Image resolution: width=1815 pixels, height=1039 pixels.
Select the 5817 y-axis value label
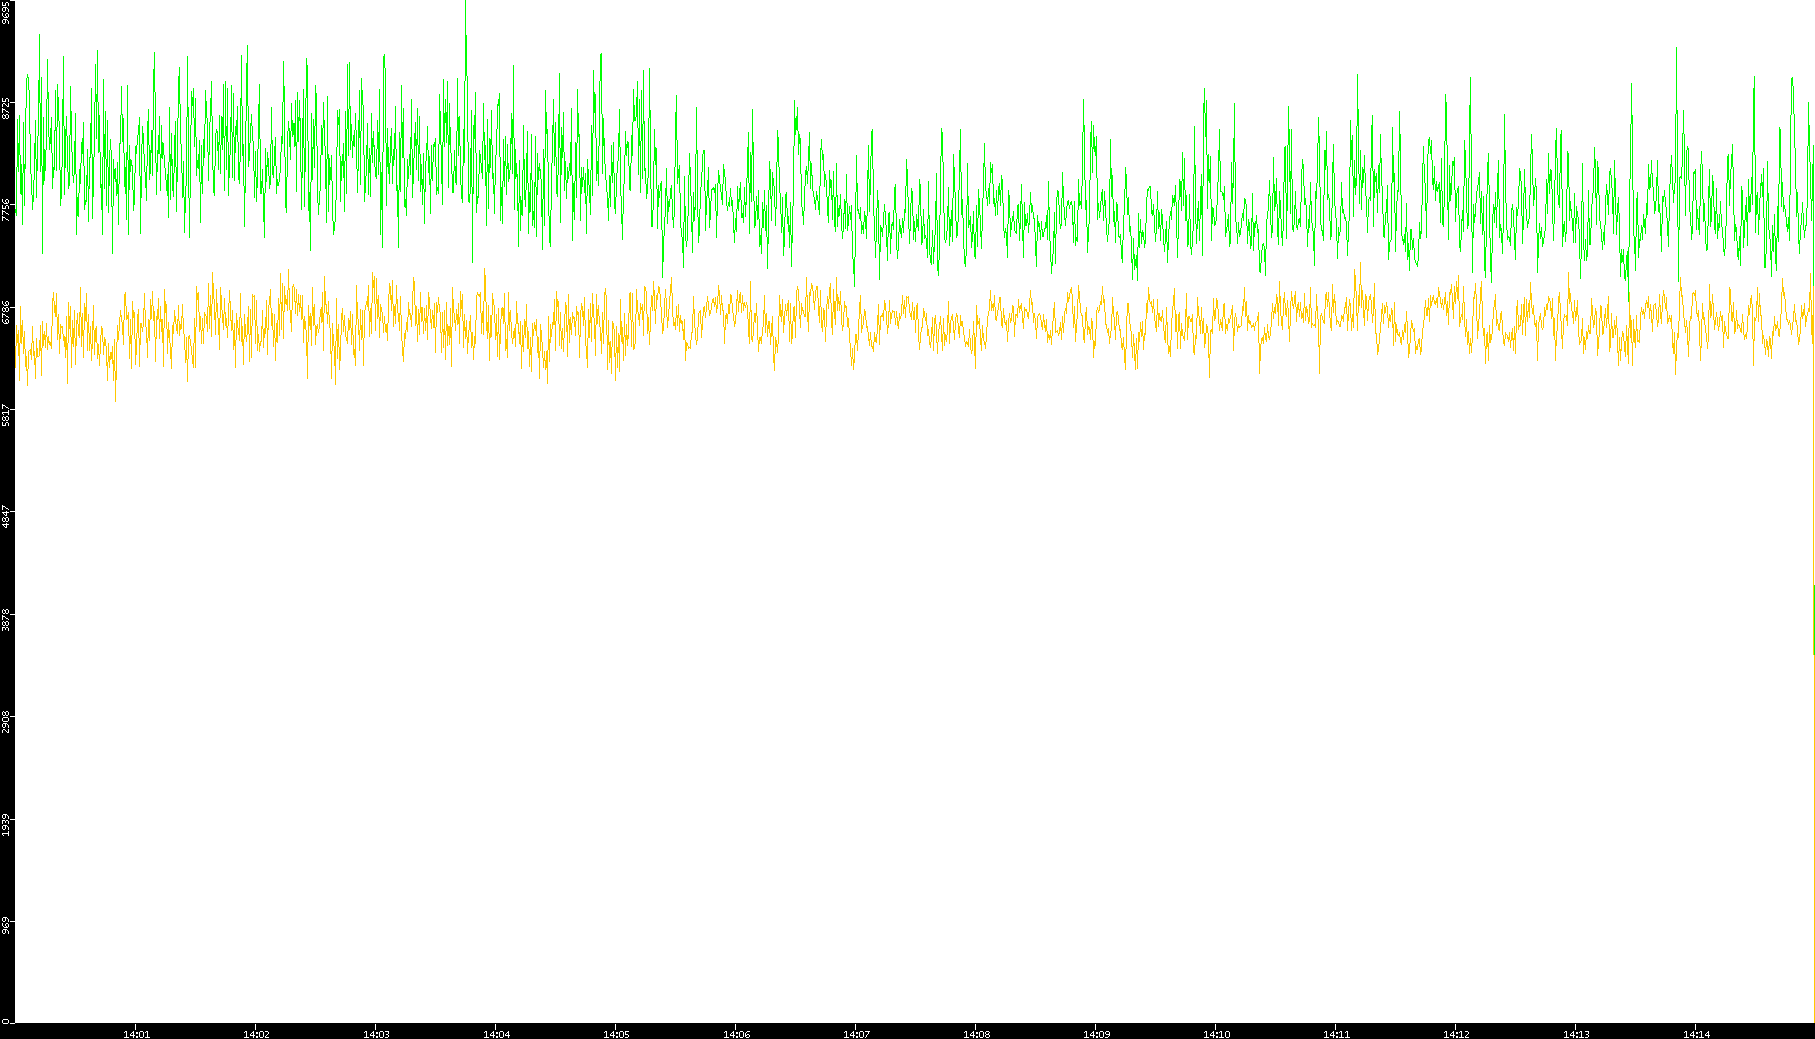7,414
